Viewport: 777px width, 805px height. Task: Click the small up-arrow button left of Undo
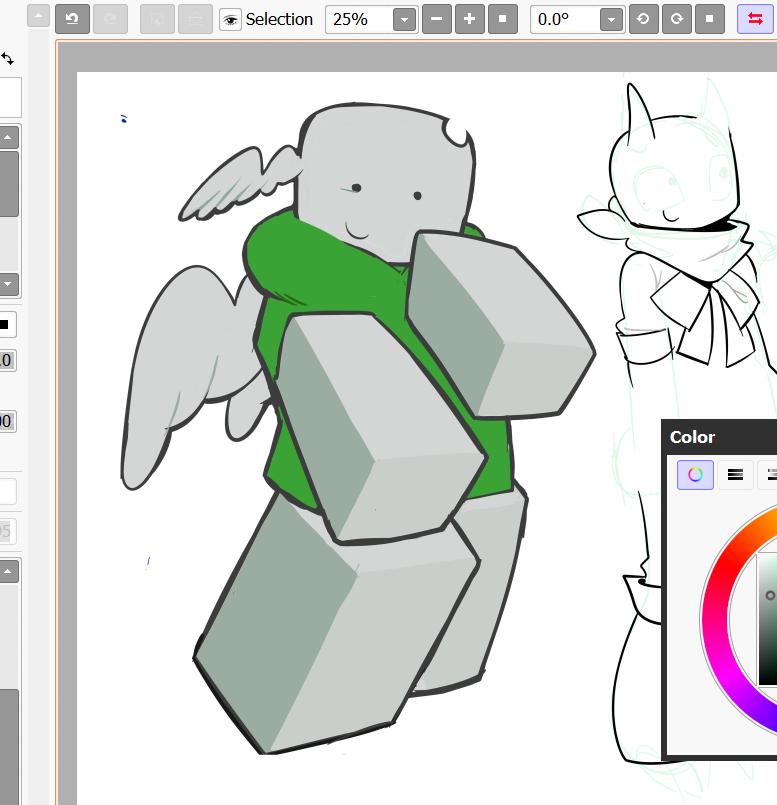point(39,15)
